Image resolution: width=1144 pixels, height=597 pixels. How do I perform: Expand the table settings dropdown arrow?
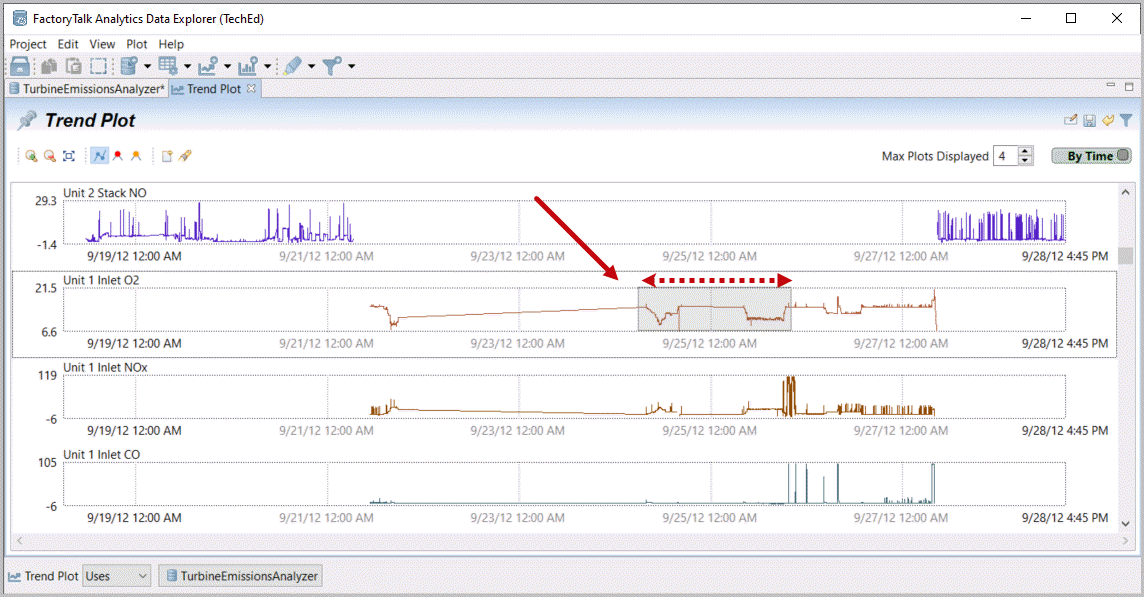click(187, 67)
